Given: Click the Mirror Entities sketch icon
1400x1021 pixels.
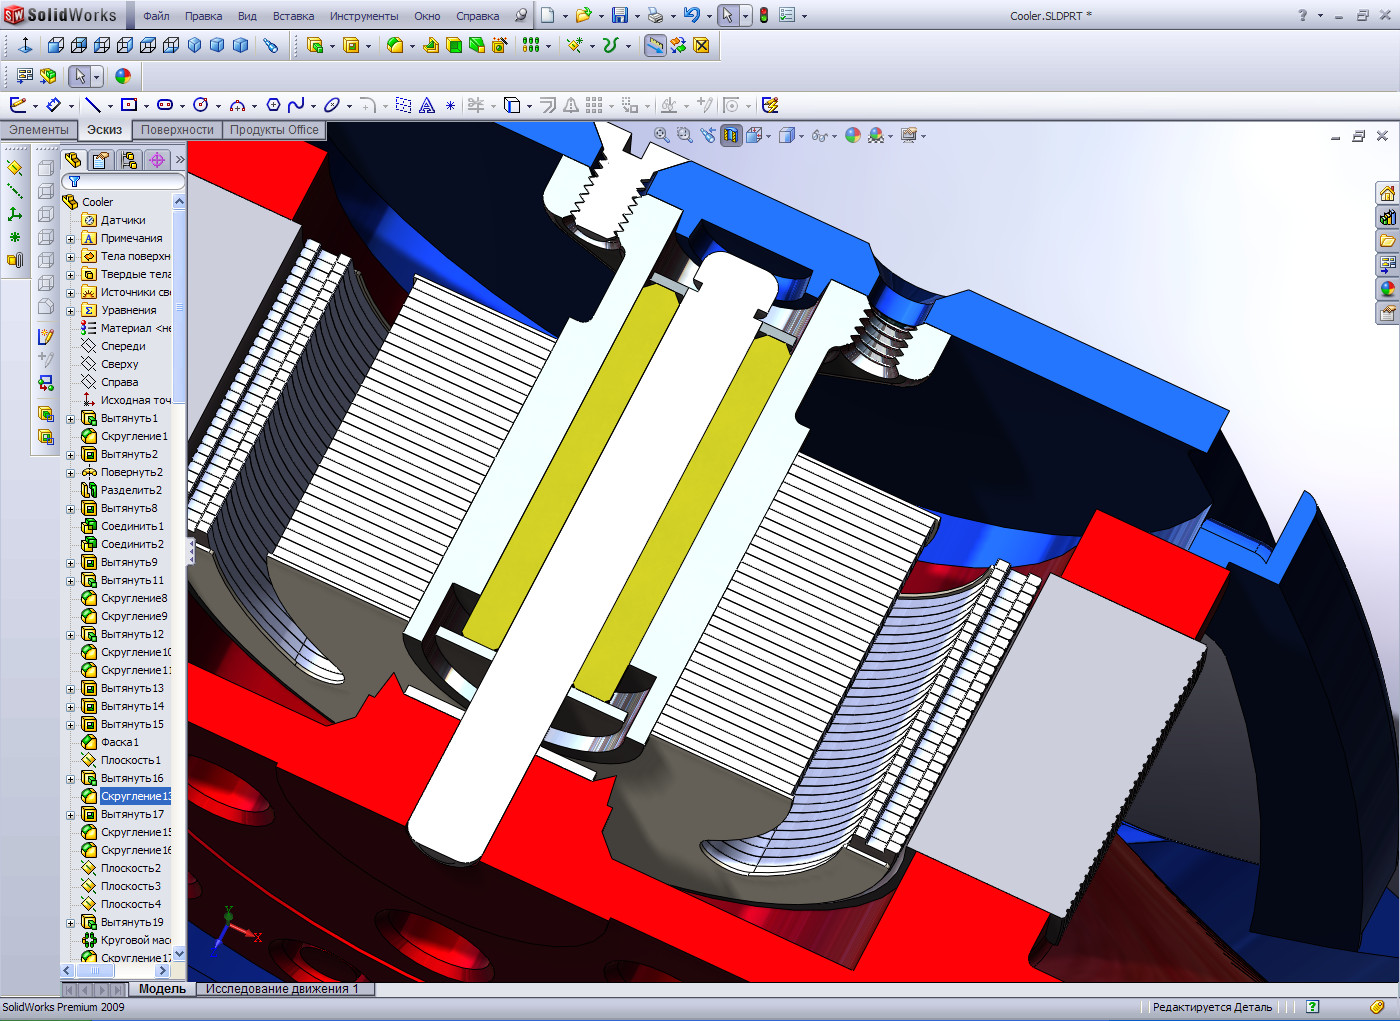Looking at the screenshot, I should [x=571, y=105].
